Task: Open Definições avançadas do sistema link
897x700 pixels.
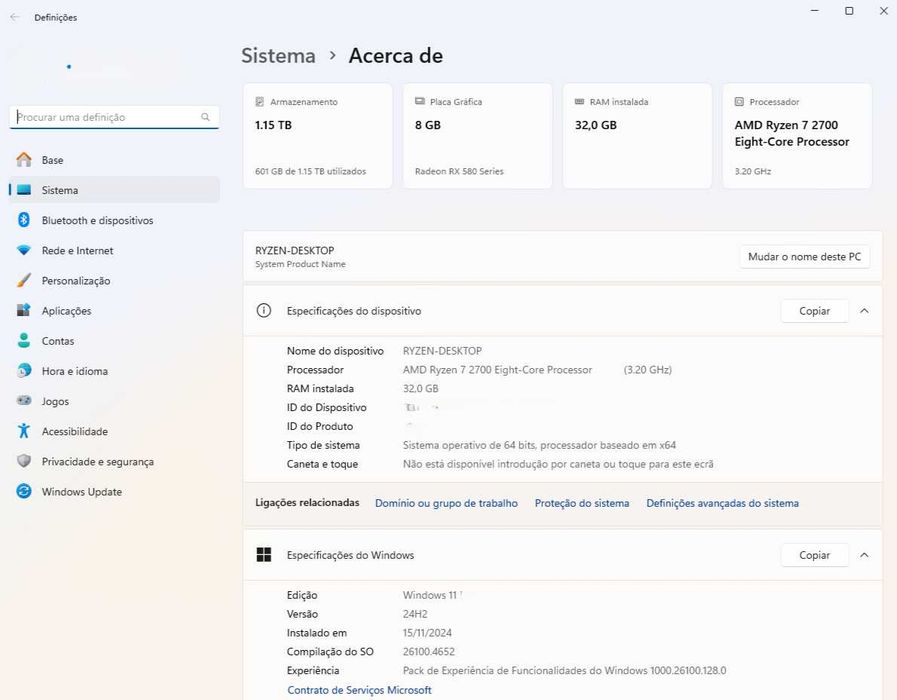Action: (723, 503)
